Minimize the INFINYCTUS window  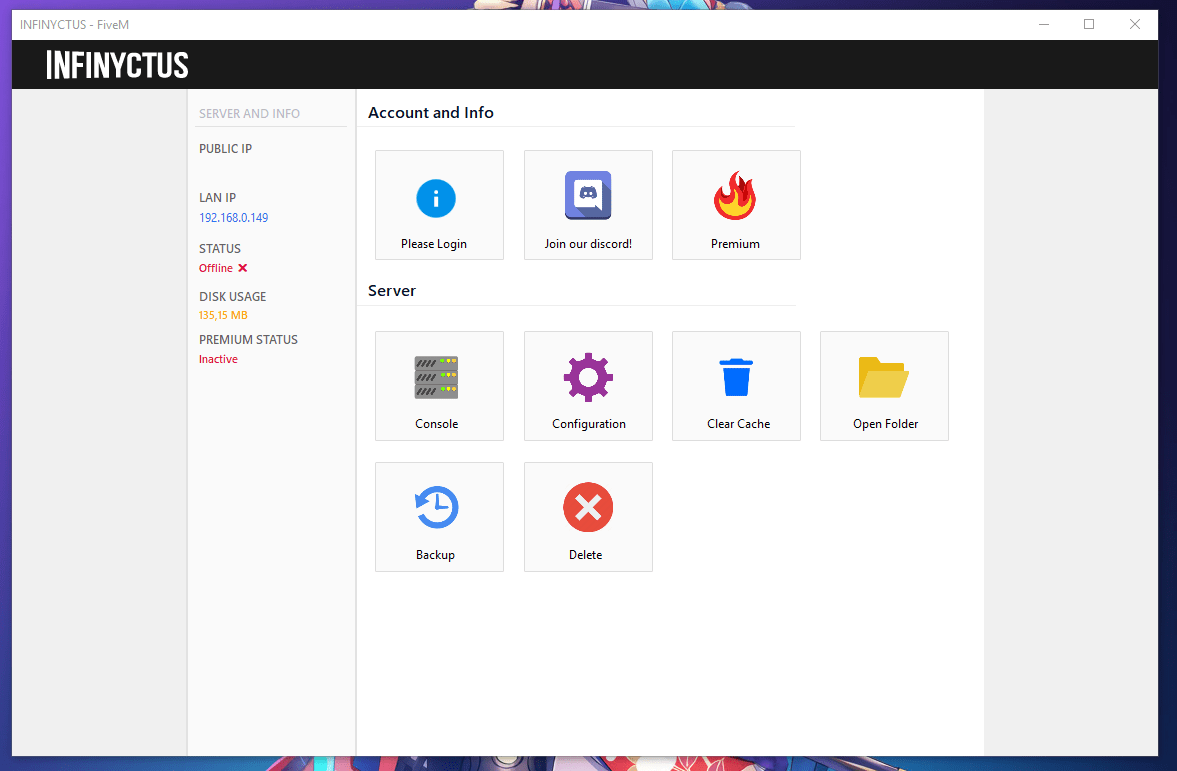click(1043, 25)
